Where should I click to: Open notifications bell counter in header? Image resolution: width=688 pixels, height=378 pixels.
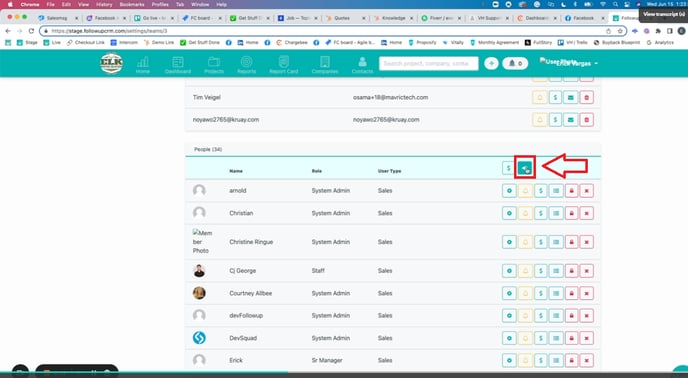(x=515, y=64)
